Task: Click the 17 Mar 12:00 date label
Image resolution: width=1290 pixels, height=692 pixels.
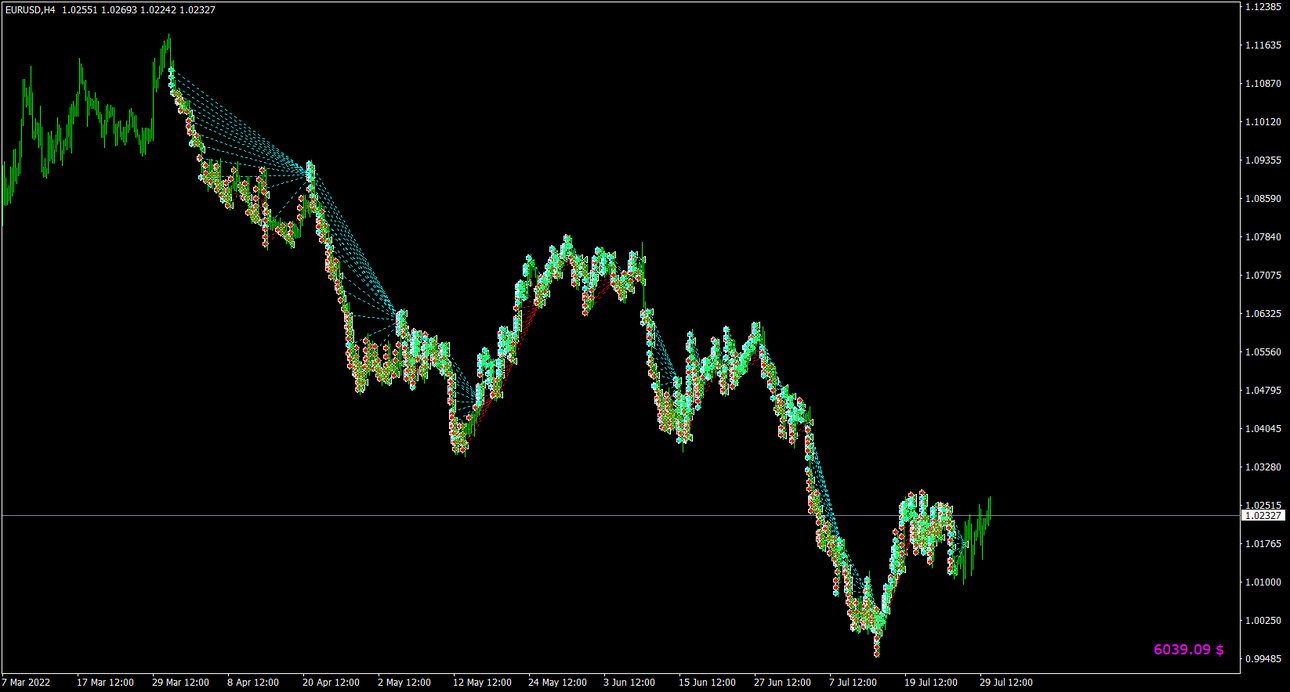Action: 106,683
